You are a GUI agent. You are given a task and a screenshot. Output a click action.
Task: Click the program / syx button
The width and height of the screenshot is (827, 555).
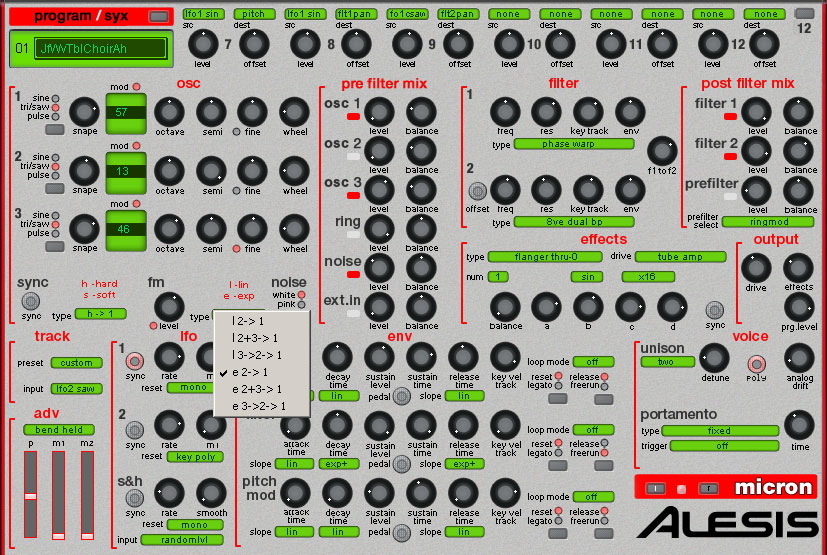tap(158, 16)
